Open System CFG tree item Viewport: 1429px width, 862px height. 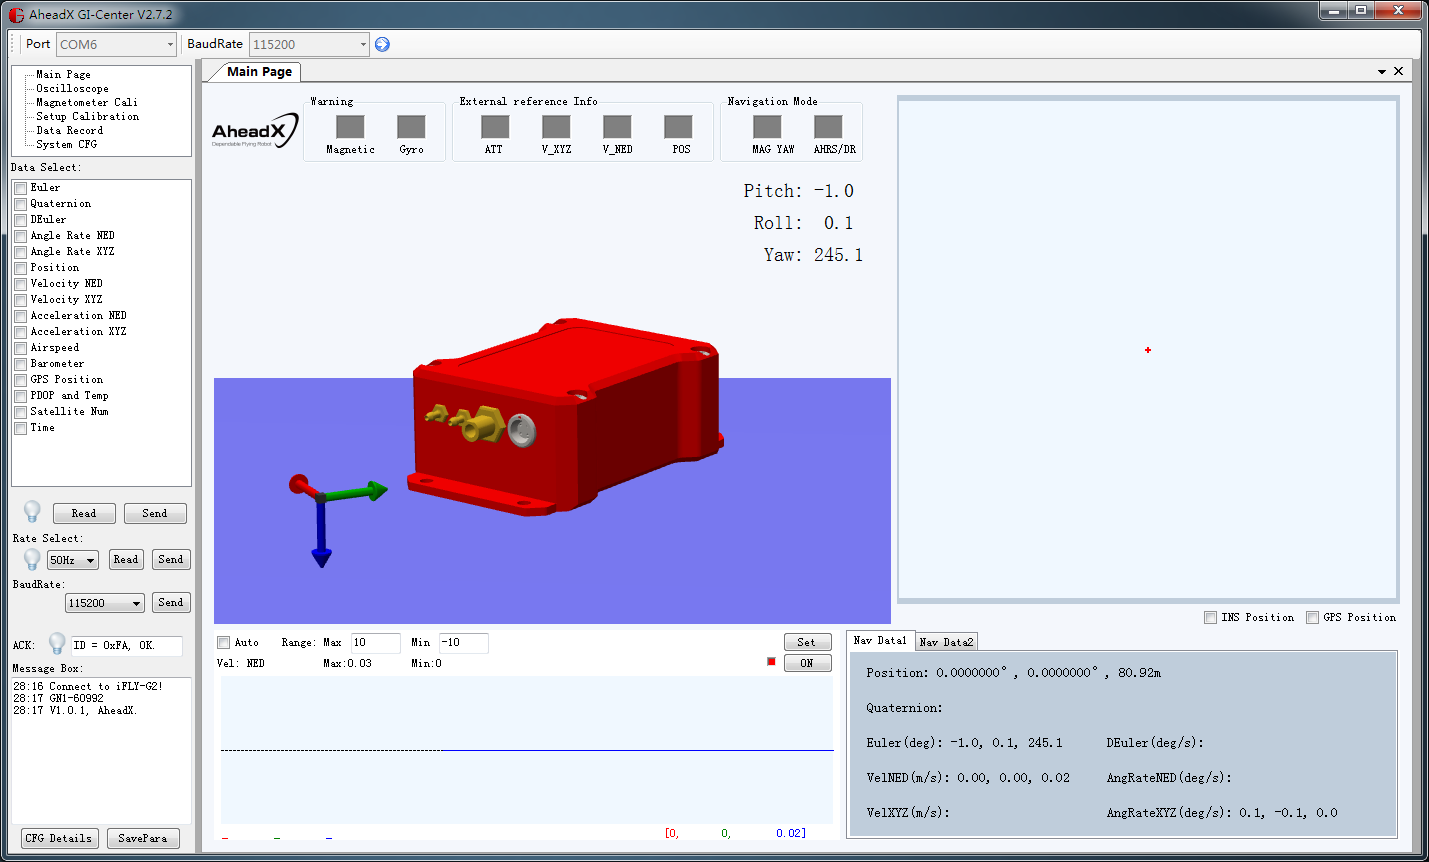(x=67, y=145)
